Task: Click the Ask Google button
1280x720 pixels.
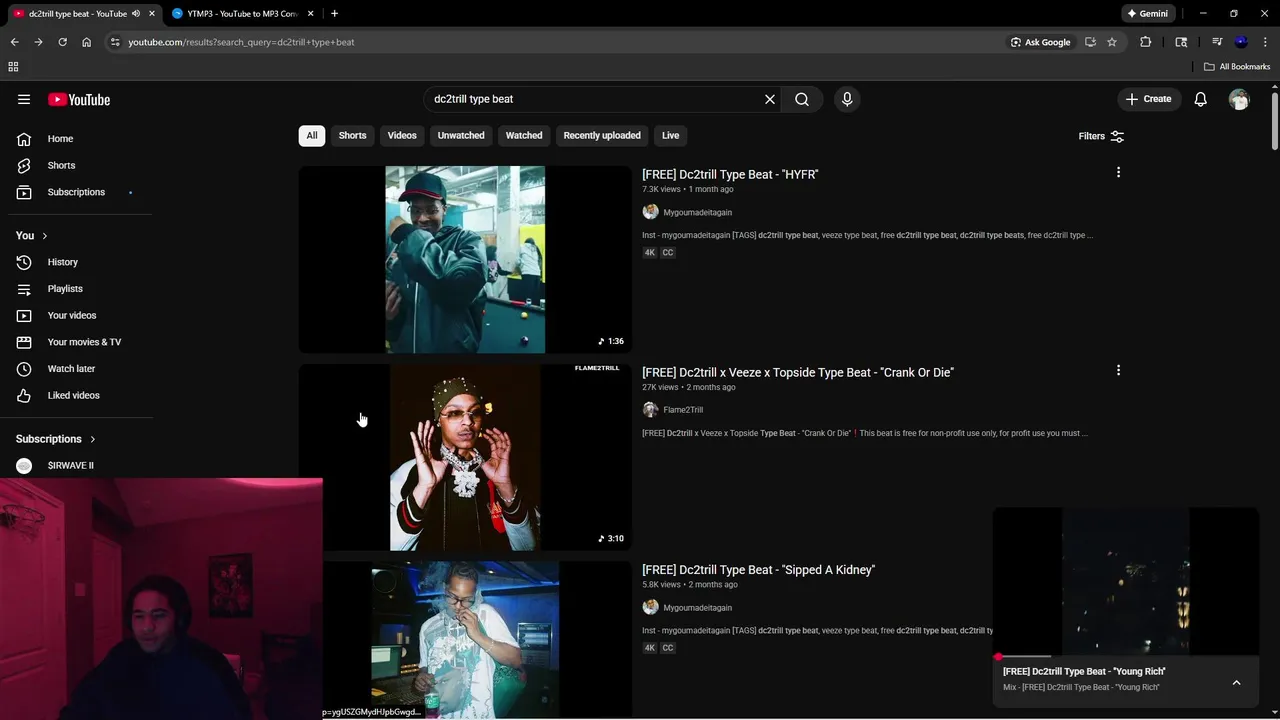Action: (1041, 42)
